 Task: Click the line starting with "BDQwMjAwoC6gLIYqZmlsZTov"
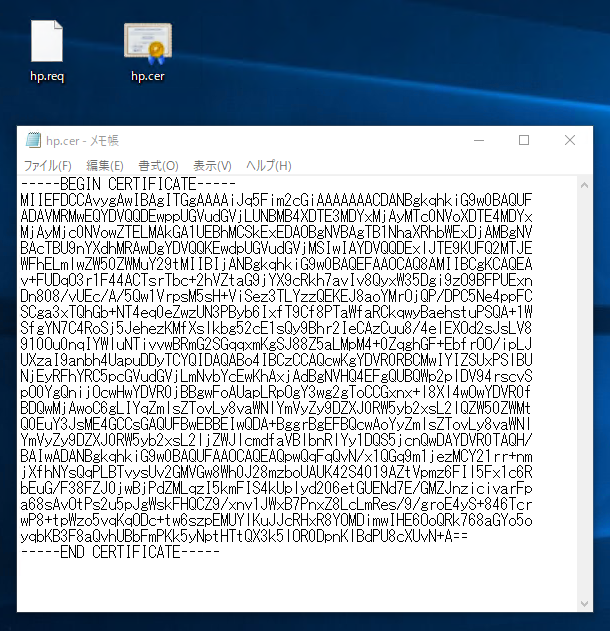click(276, 408)
